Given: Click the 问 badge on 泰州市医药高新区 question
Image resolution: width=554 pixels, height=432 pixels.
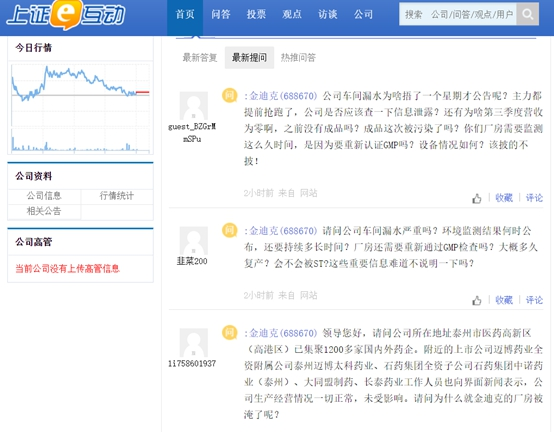Looking at the screenshot, I should point(230,332).
